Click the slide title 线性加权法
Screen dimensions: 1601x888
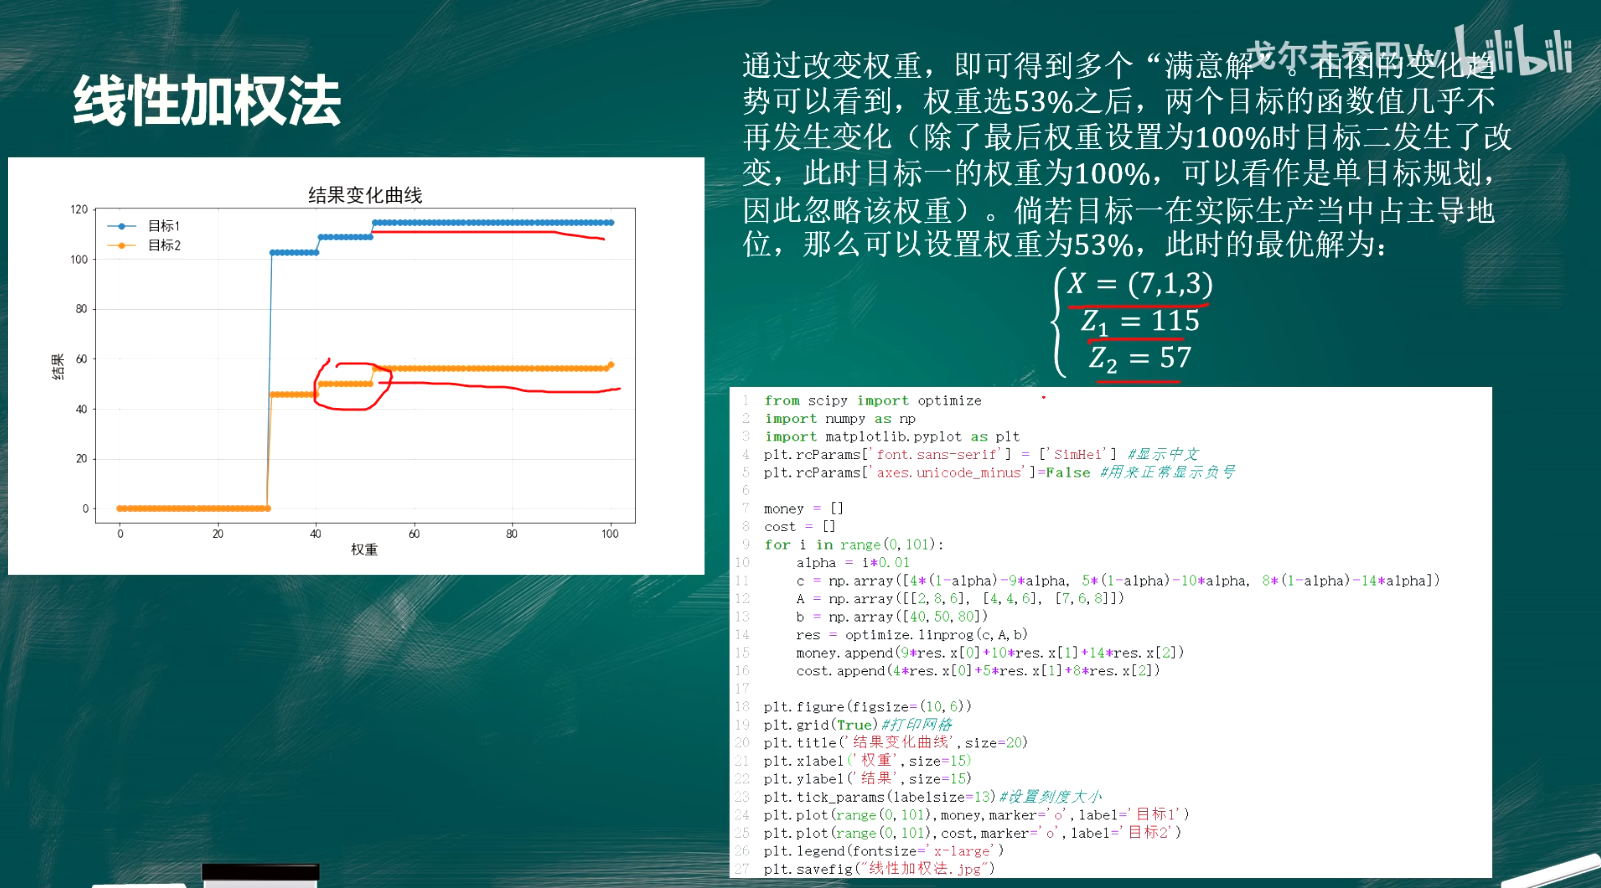(x=207, y=101)
